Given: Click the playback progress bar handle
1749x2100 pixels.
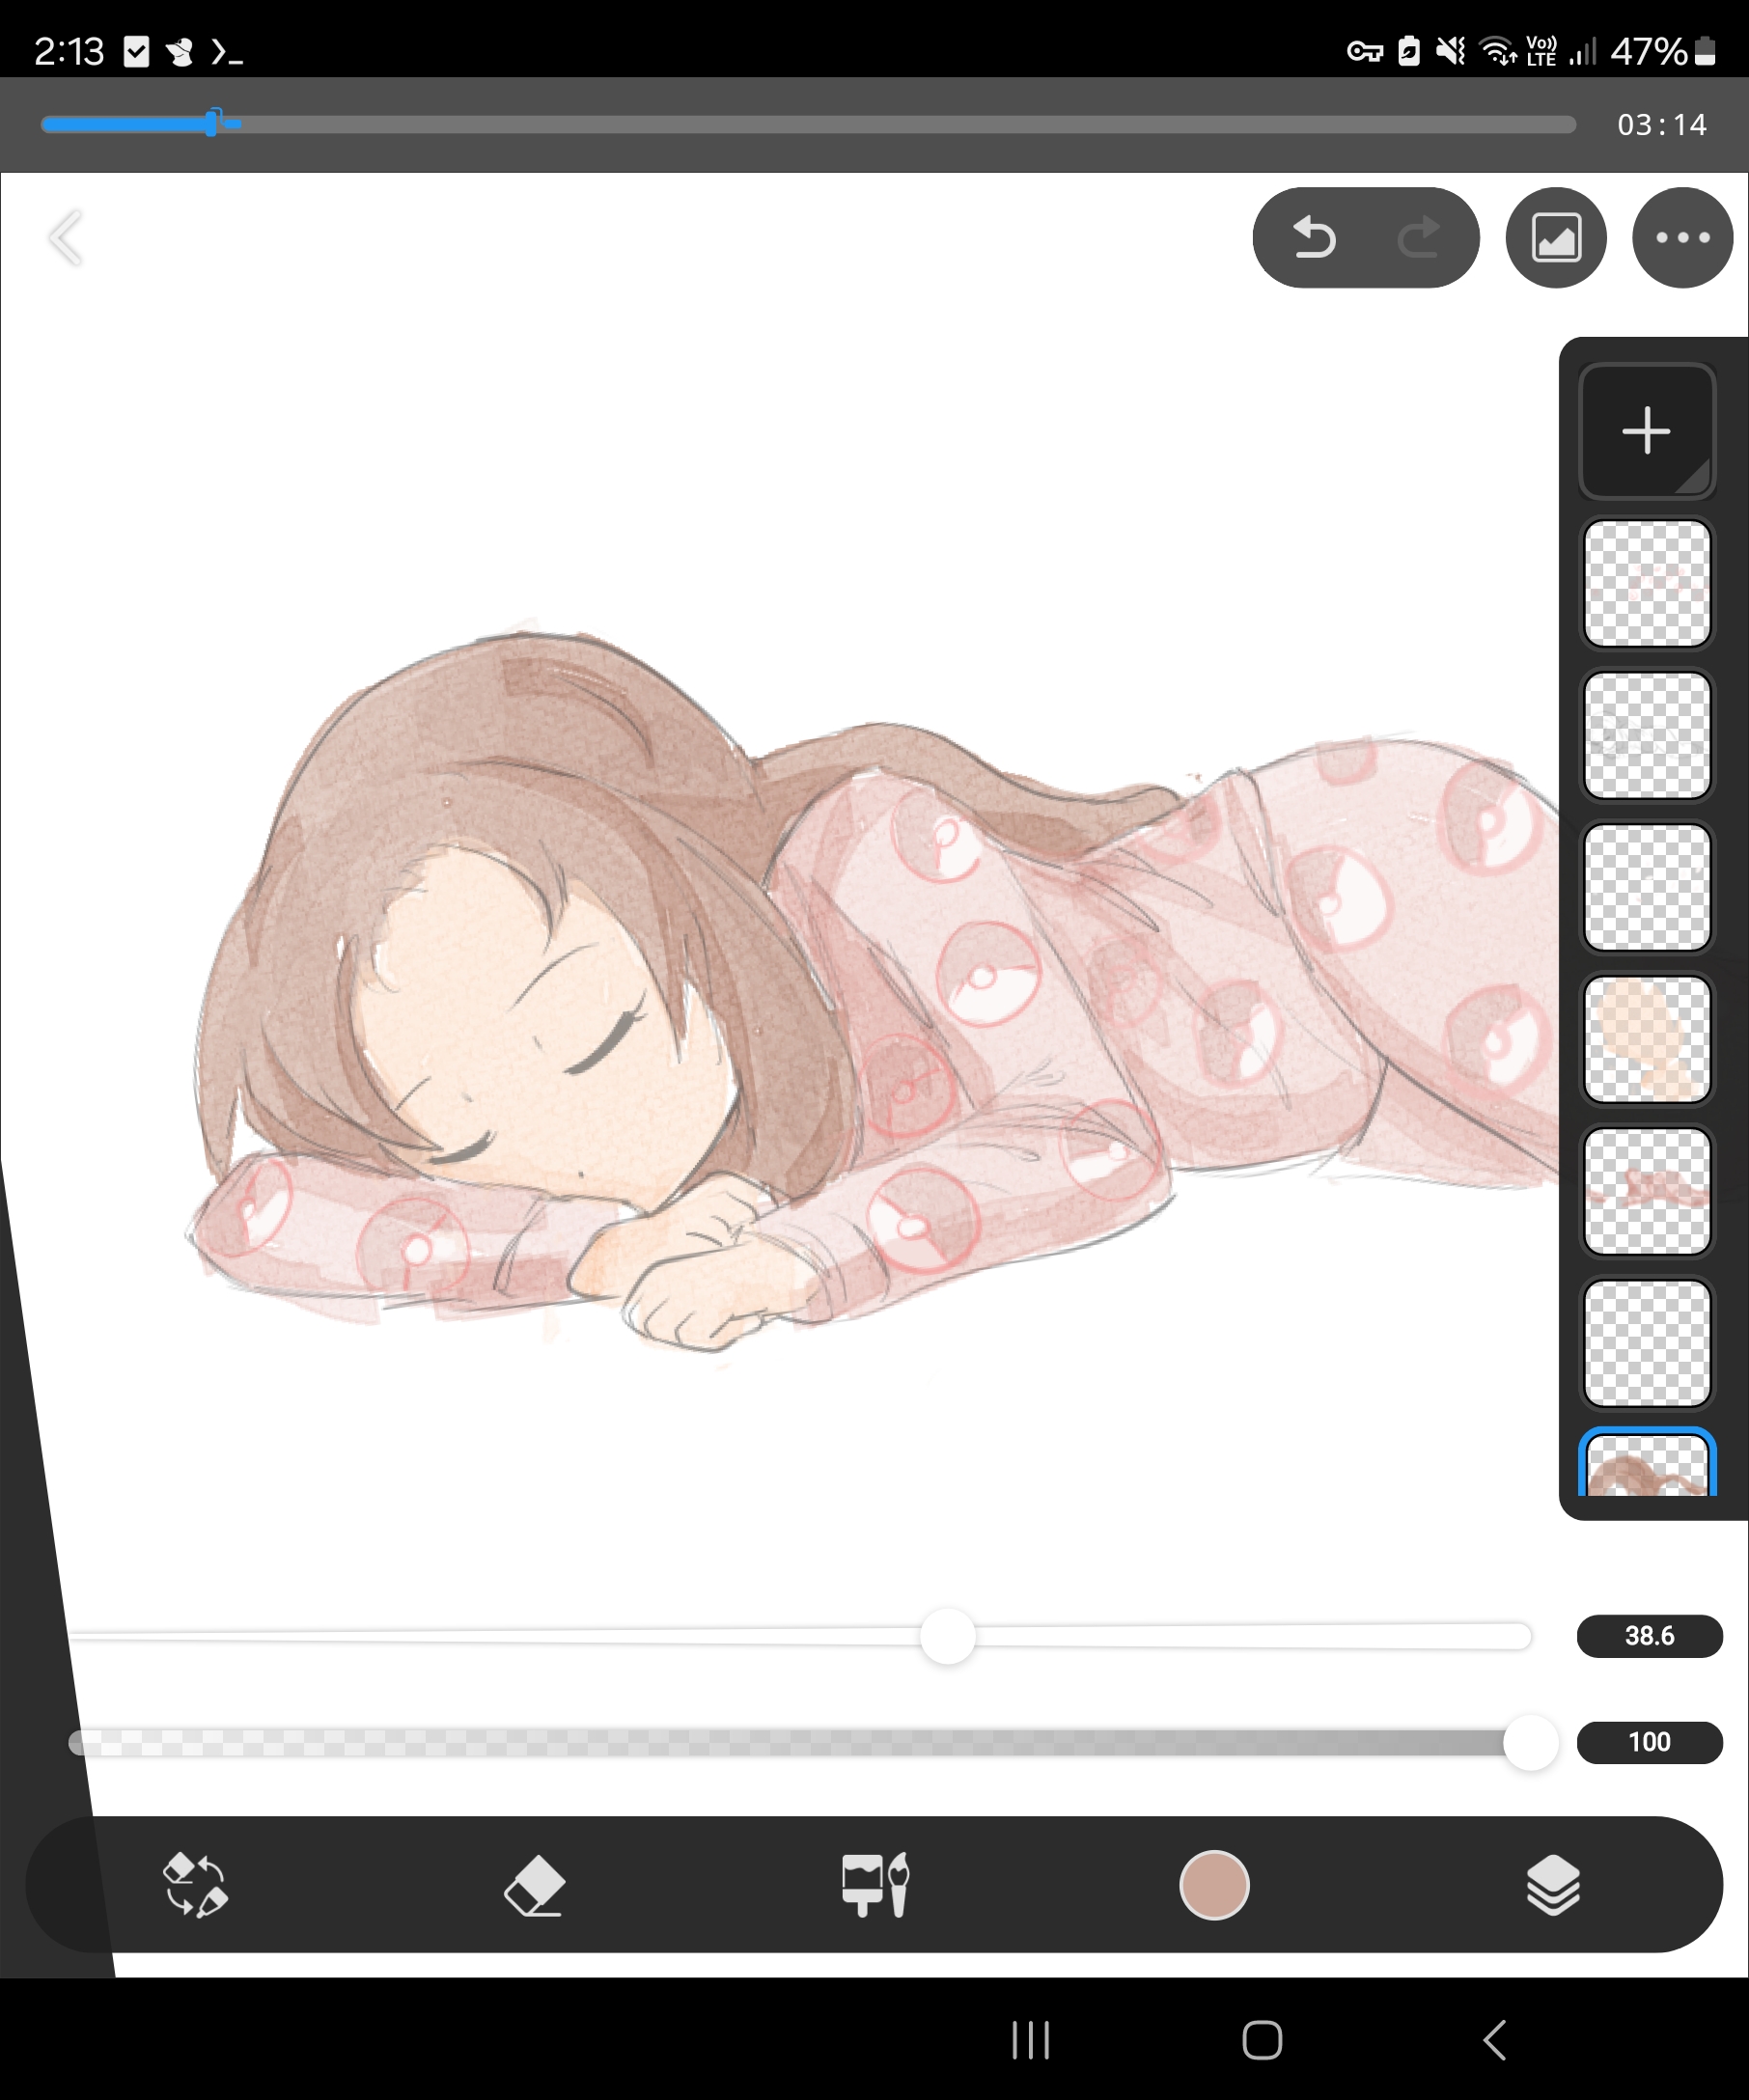Looking at the screenshot, I should (211, 124).
